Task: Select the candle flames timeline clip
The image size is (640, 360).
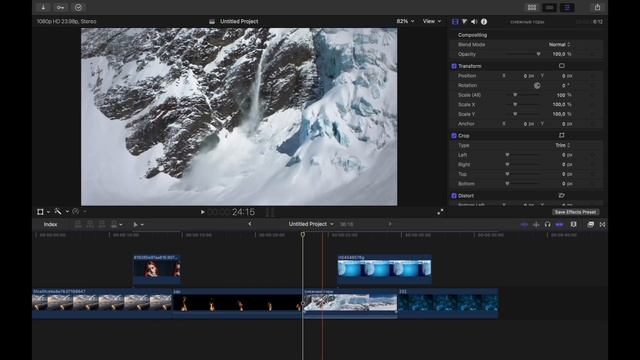Action: 237,303
